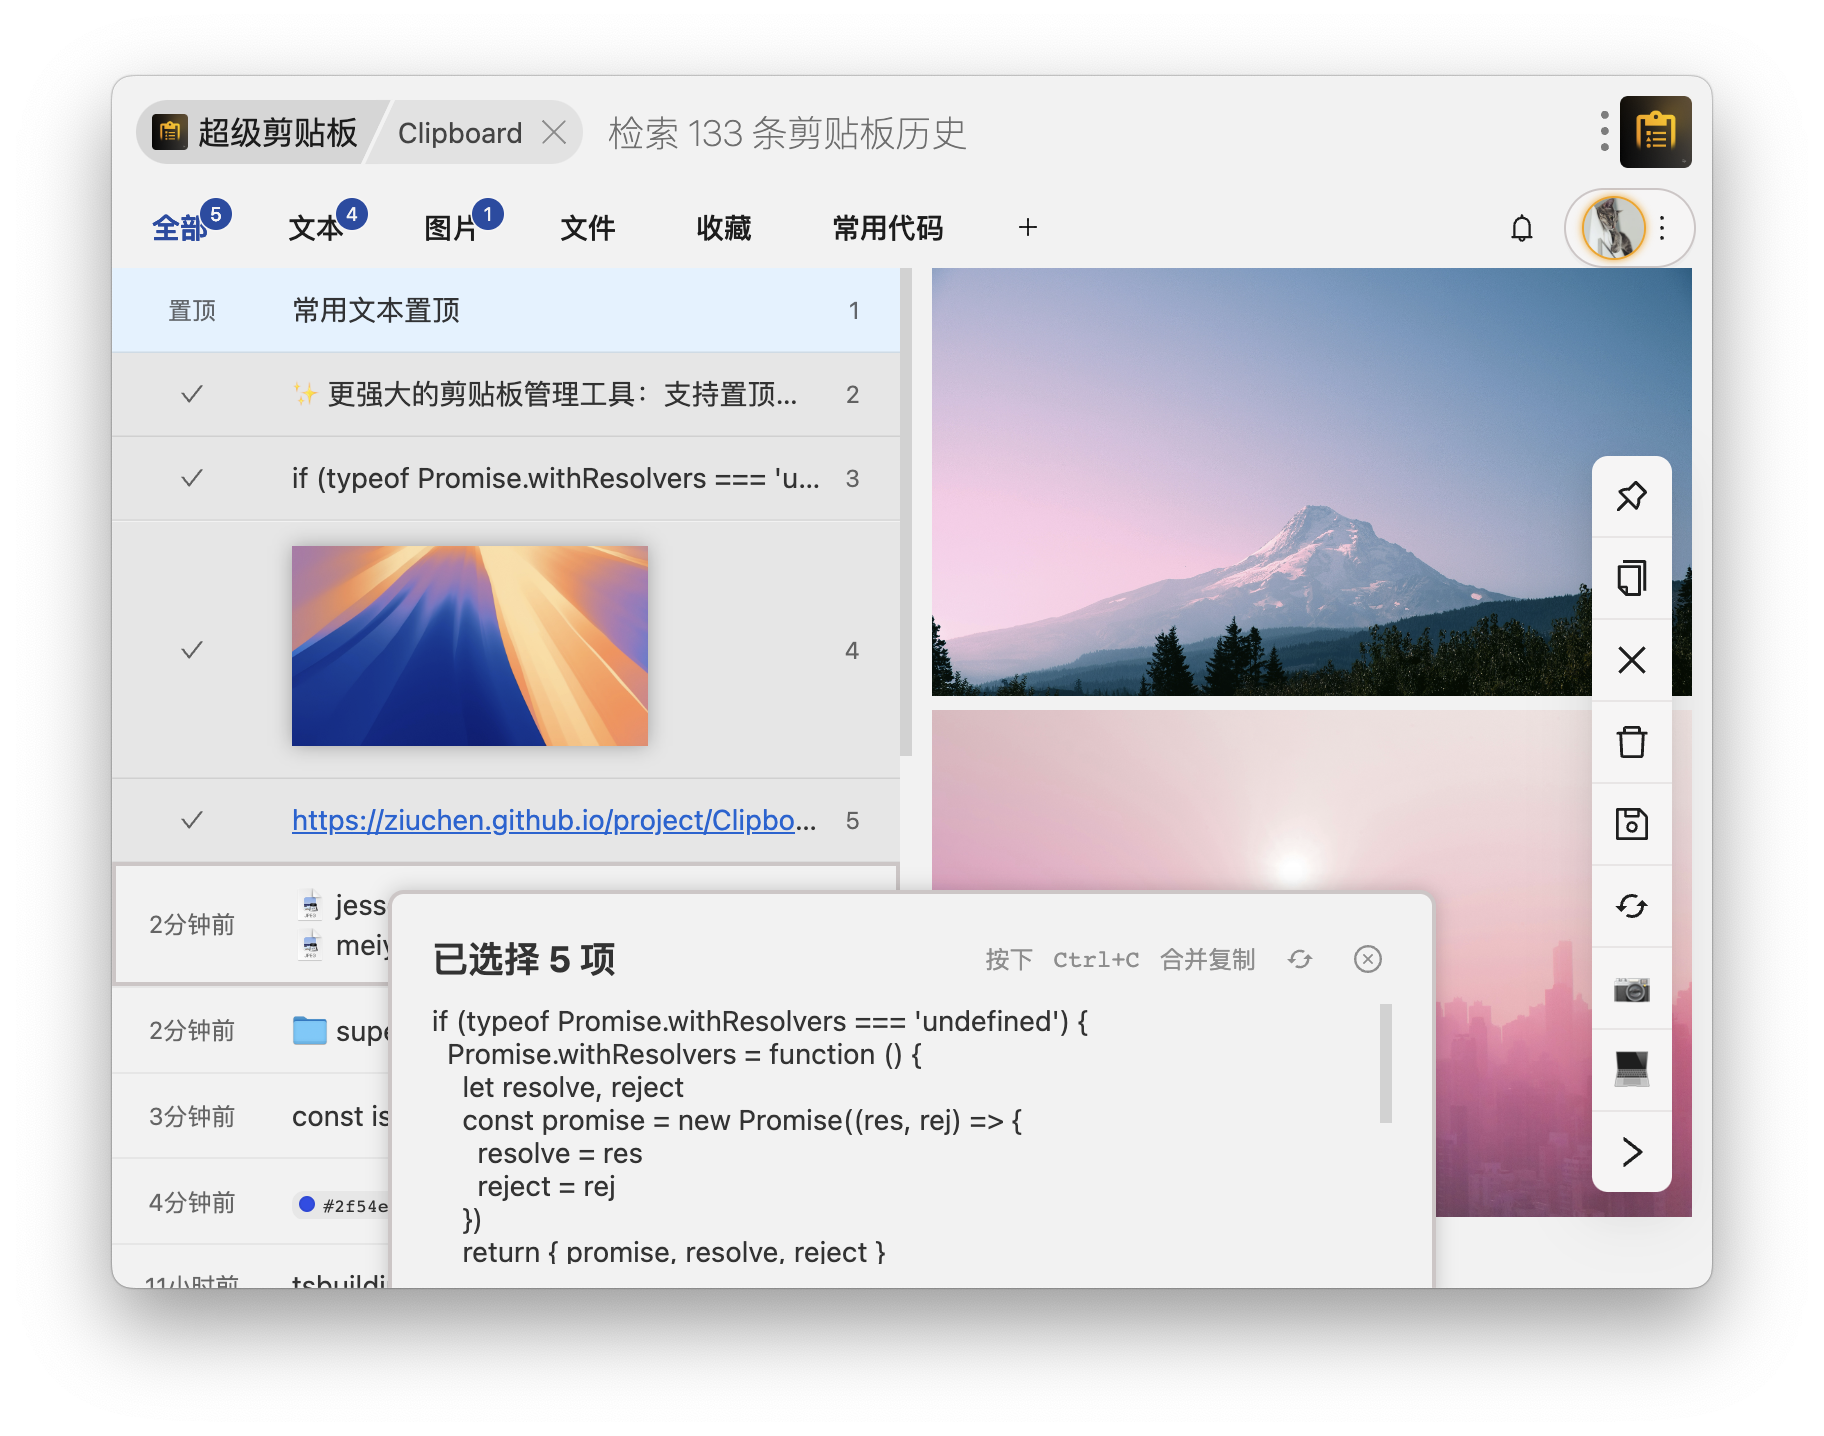This screenshot has width=1824, height=1436.
Task: Click the X icon in the side toolbar
Action: (x=1631, y=660)
